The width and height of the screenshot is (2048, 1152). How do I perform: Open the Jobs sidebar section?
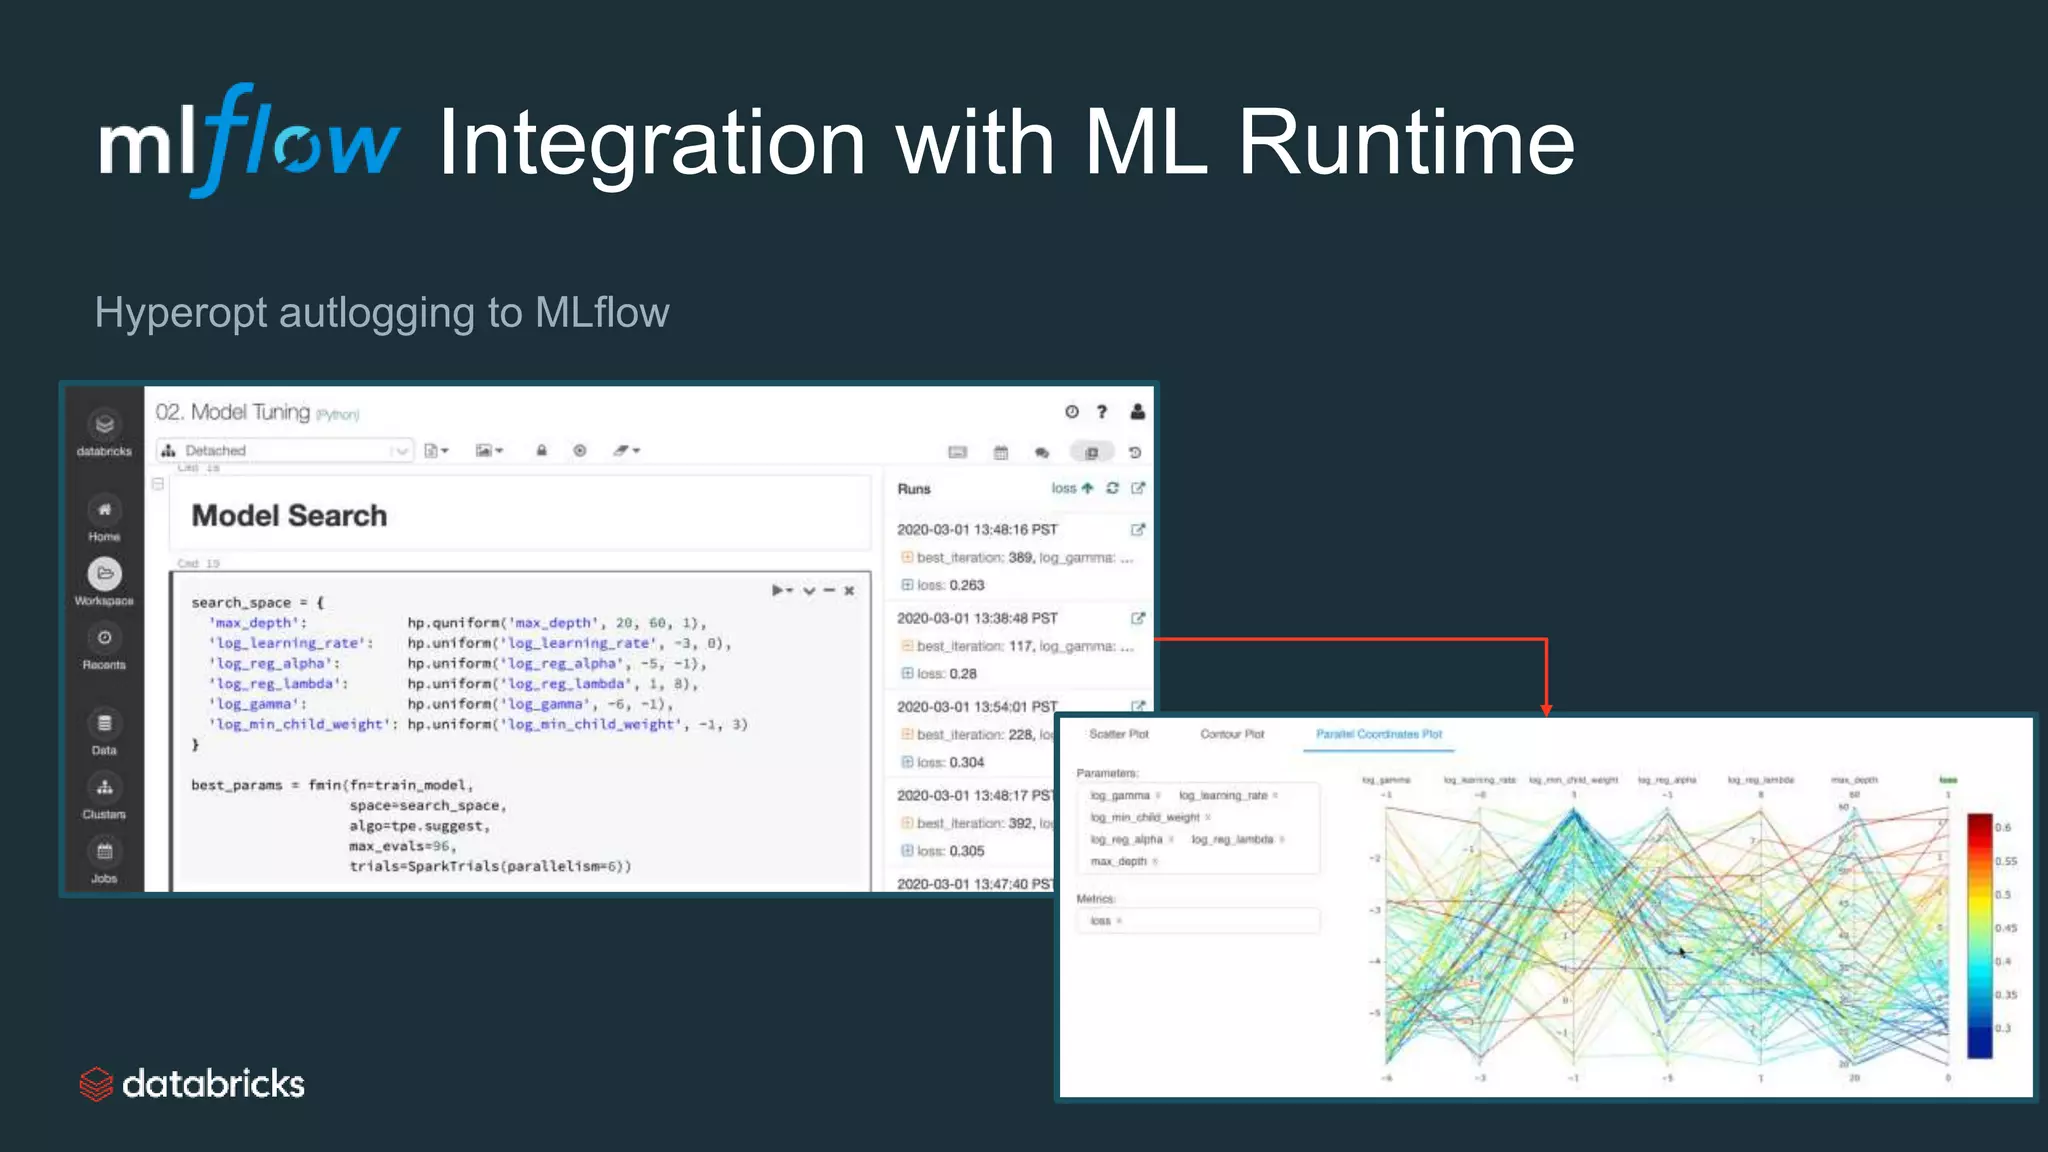104,860
